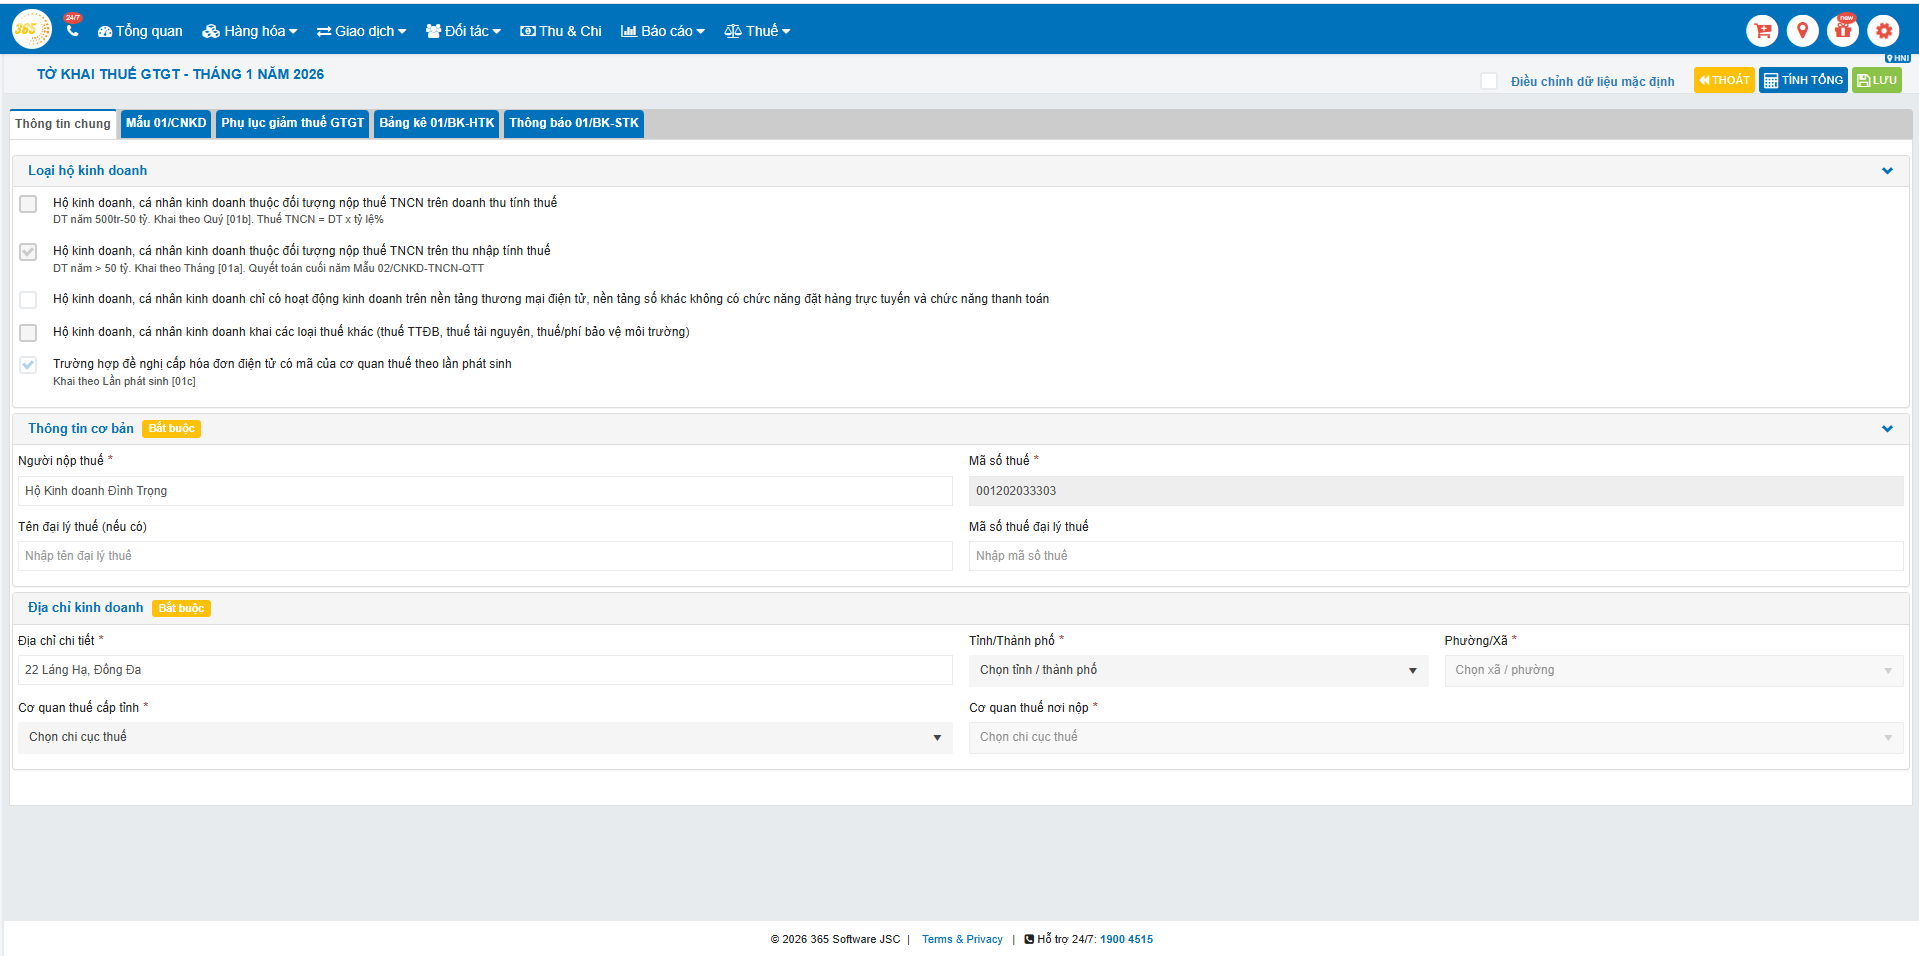Open the Hàng hóa menu

tap(250, 31)
